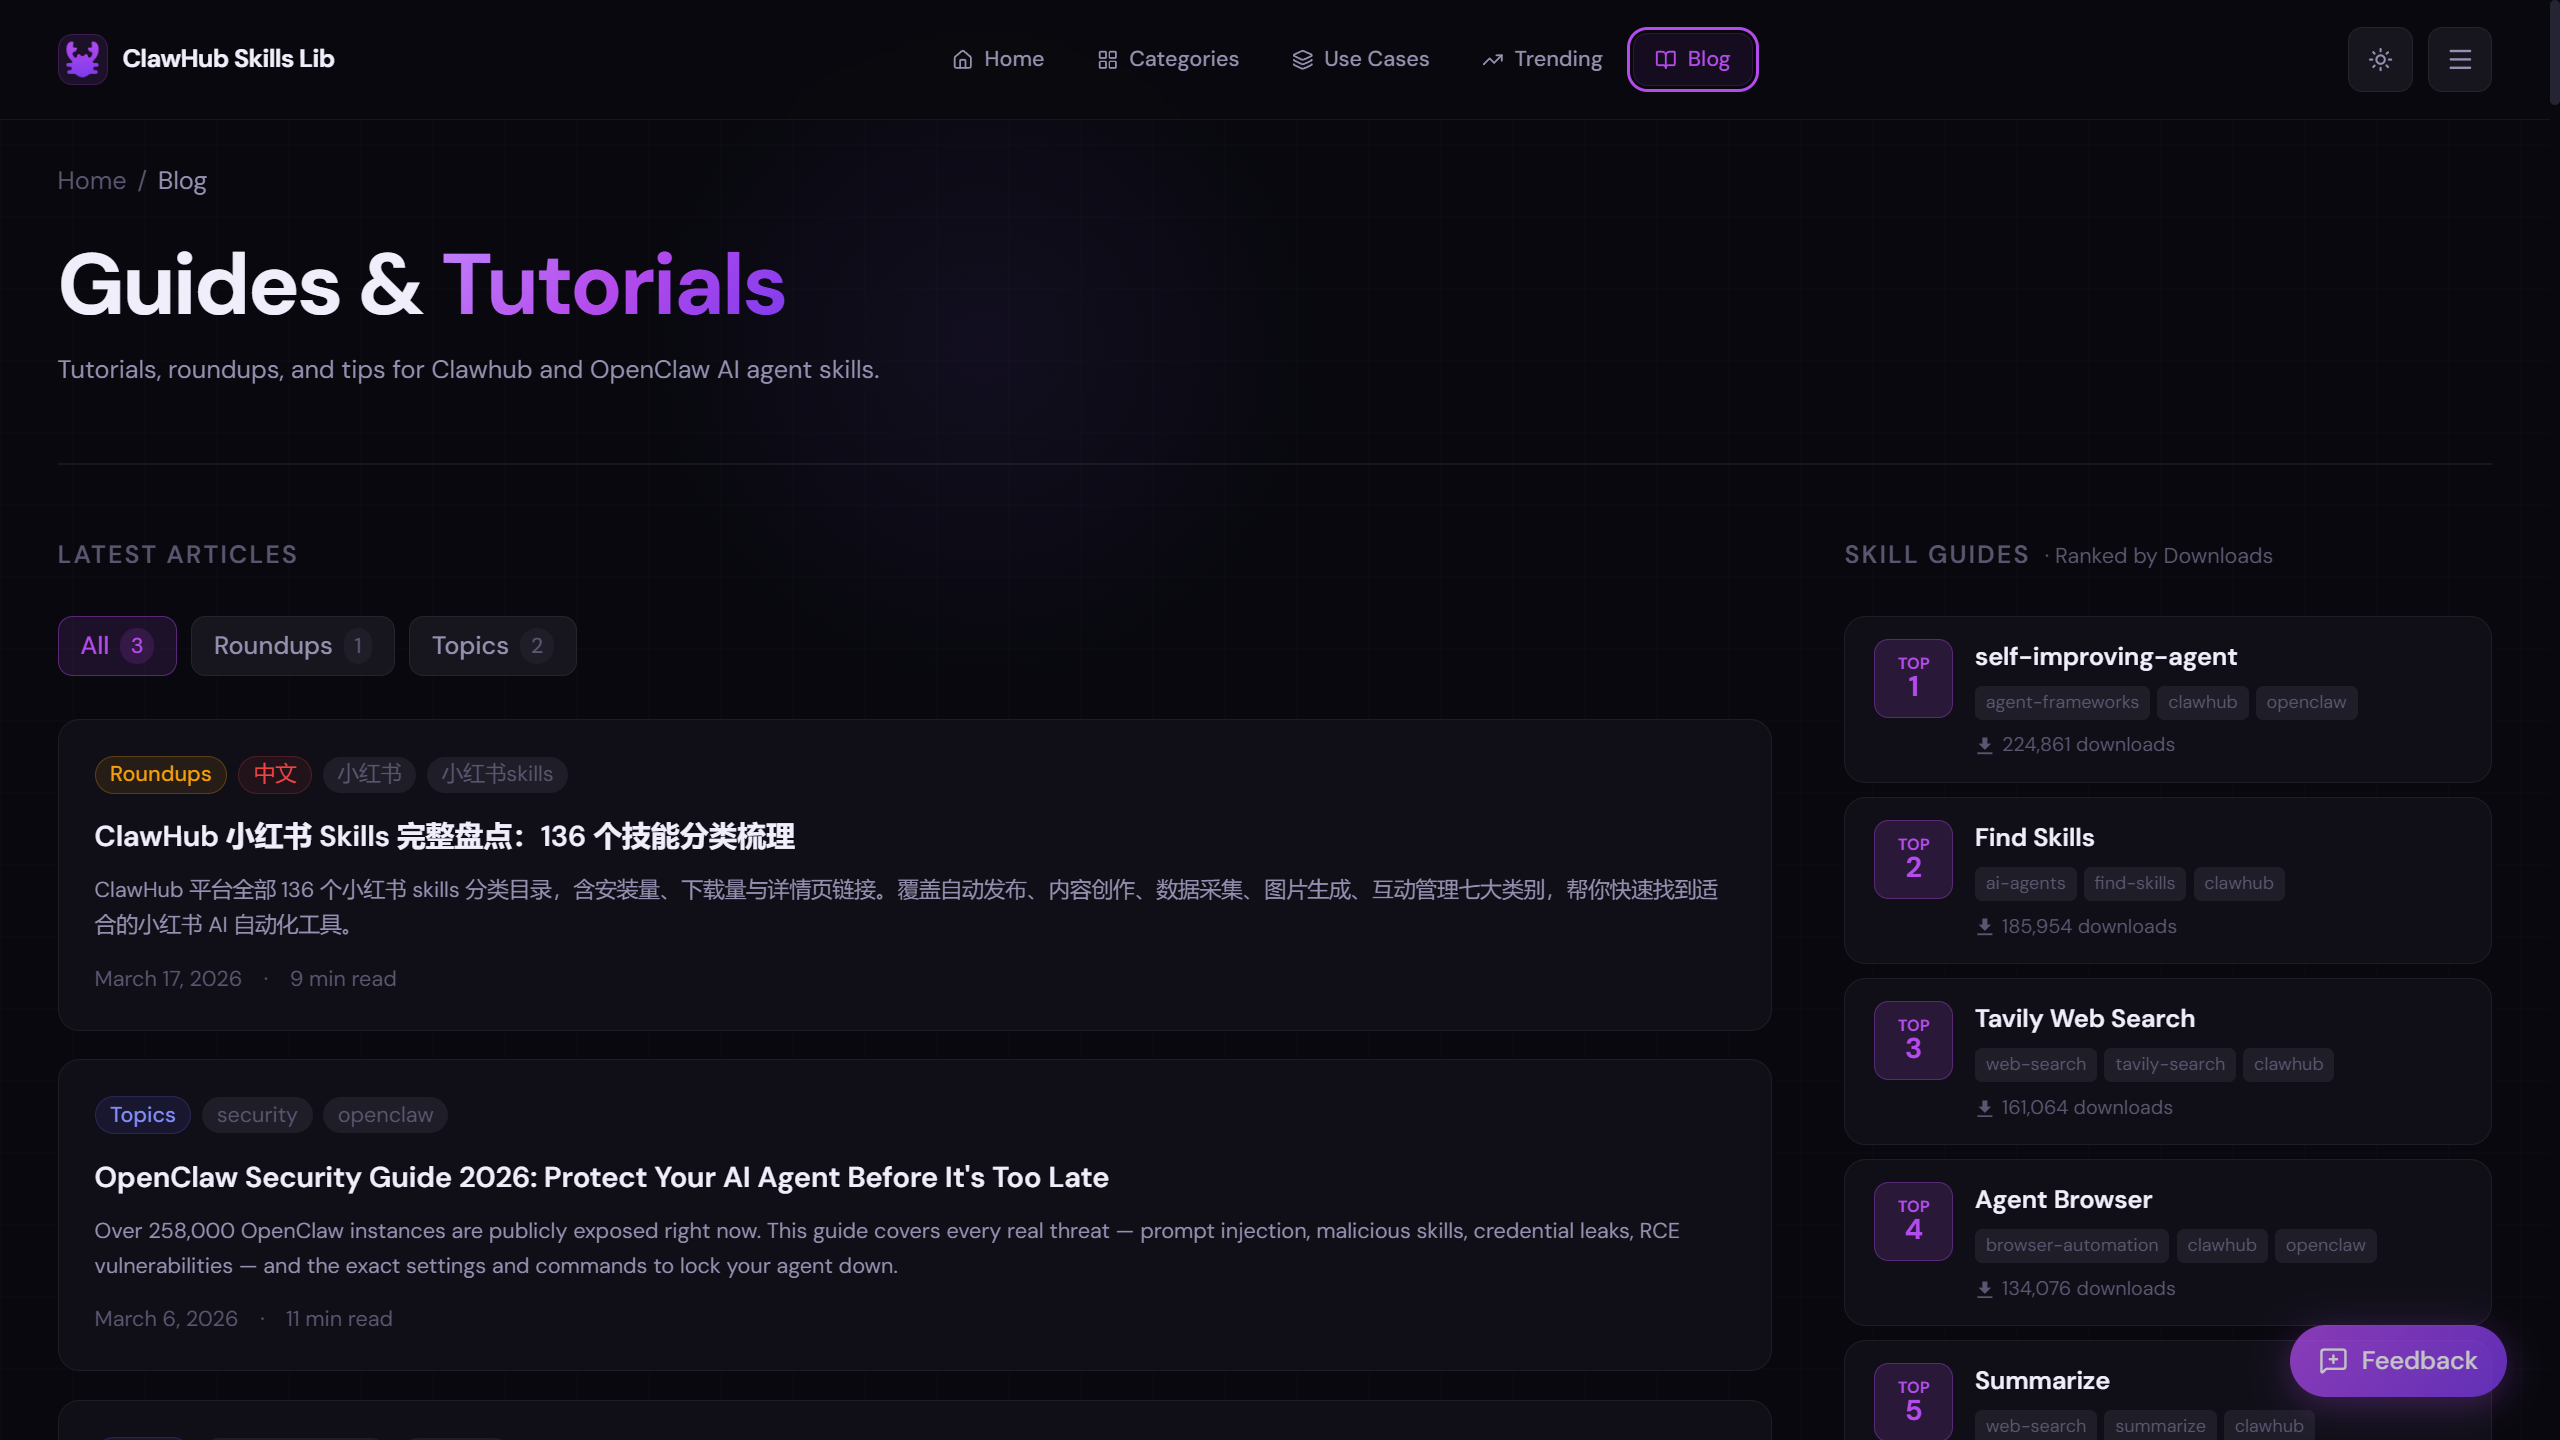
Task: Toggle the light/dark theme sun icon
Action: tap(2380, 59)
